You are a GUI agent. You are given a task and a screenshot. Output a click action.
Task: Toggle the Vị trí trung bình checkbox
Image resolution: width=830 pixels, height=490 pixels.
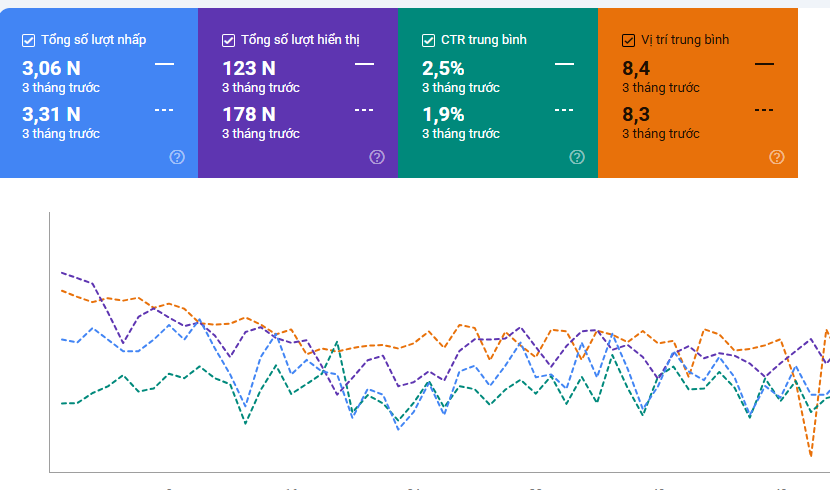[628, 40]
